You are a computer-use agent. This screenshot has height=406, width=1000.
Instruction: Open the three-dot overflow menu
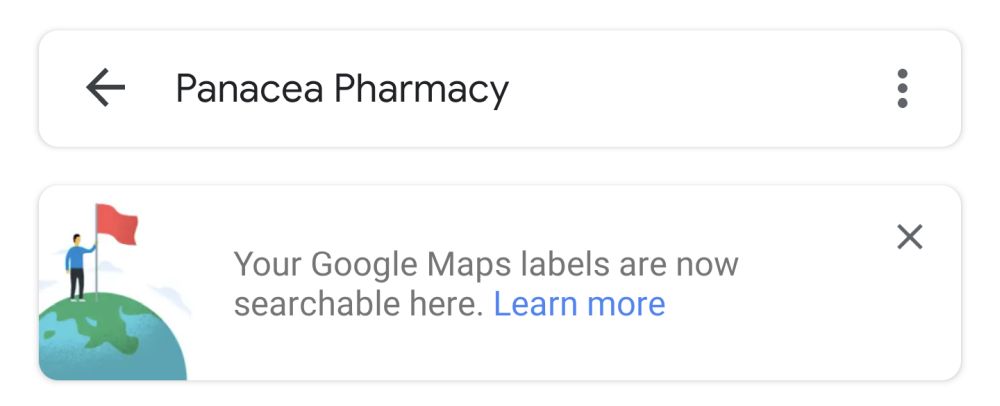(x=902, y=89)
